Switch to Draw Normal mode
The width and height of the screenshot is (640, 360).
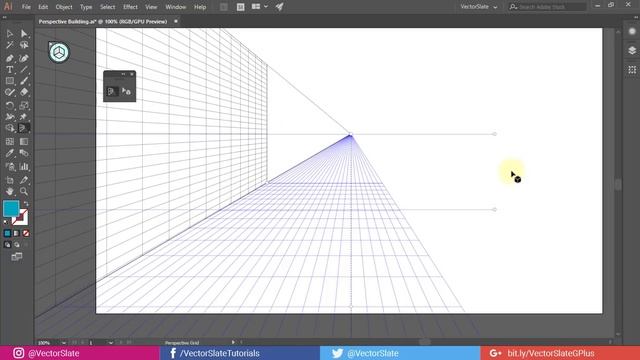(7, 245)
